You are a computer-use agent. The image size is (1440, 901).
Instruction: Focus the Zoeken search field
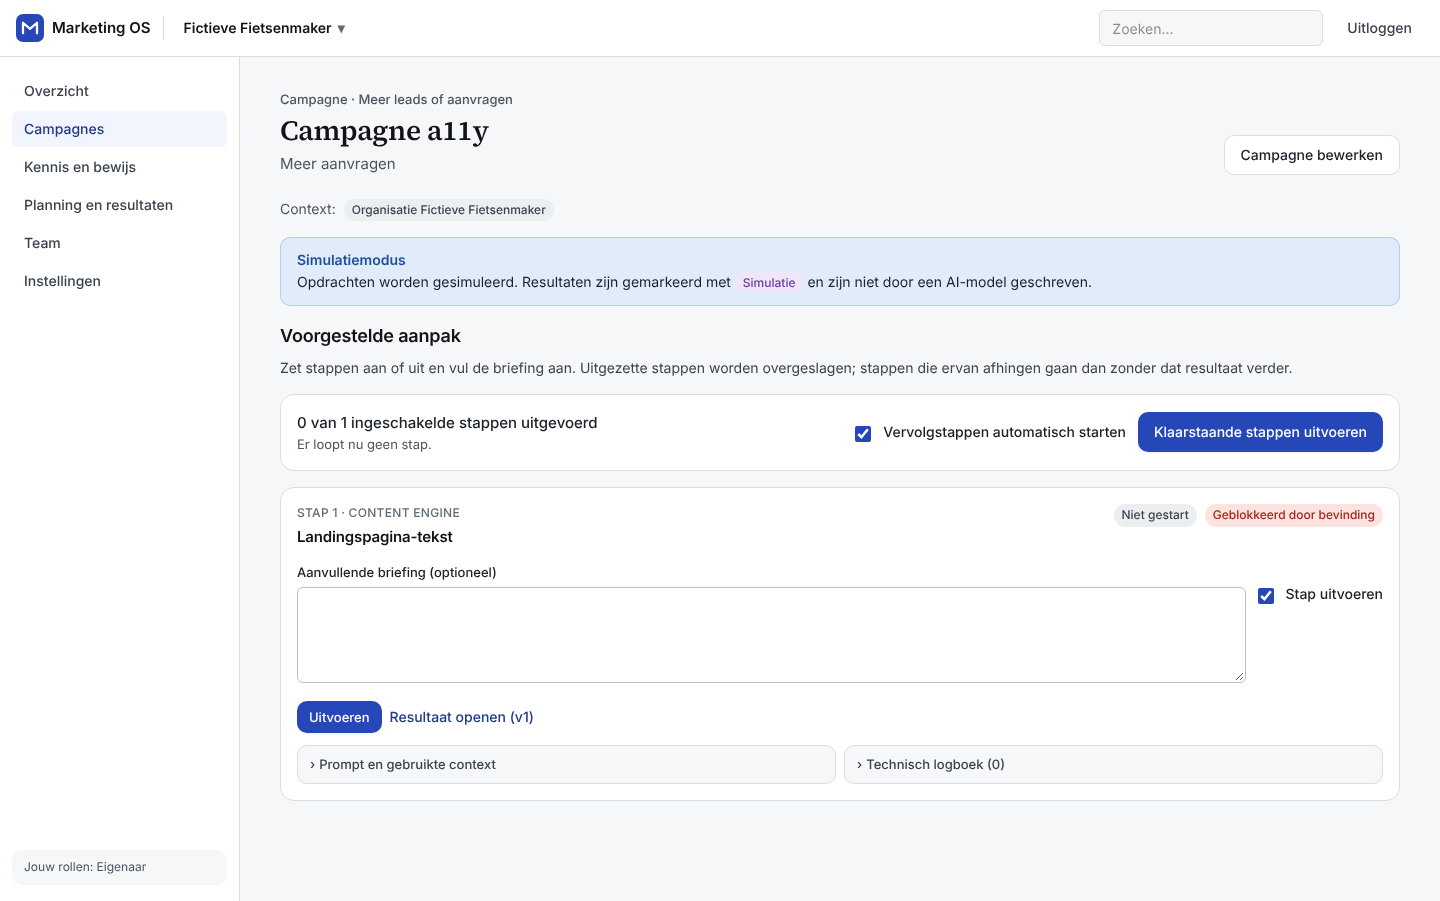pos(1210,28)
